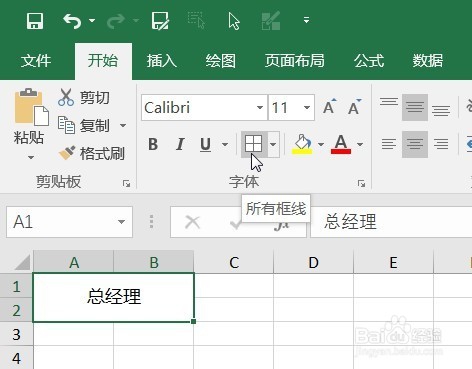
Task: Apply yellow fill color bucket
Action: [x=302, y=144]
